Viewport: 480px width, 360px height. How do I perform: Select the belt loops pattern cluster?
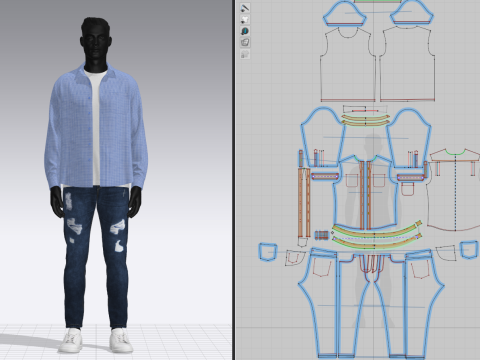322,235
